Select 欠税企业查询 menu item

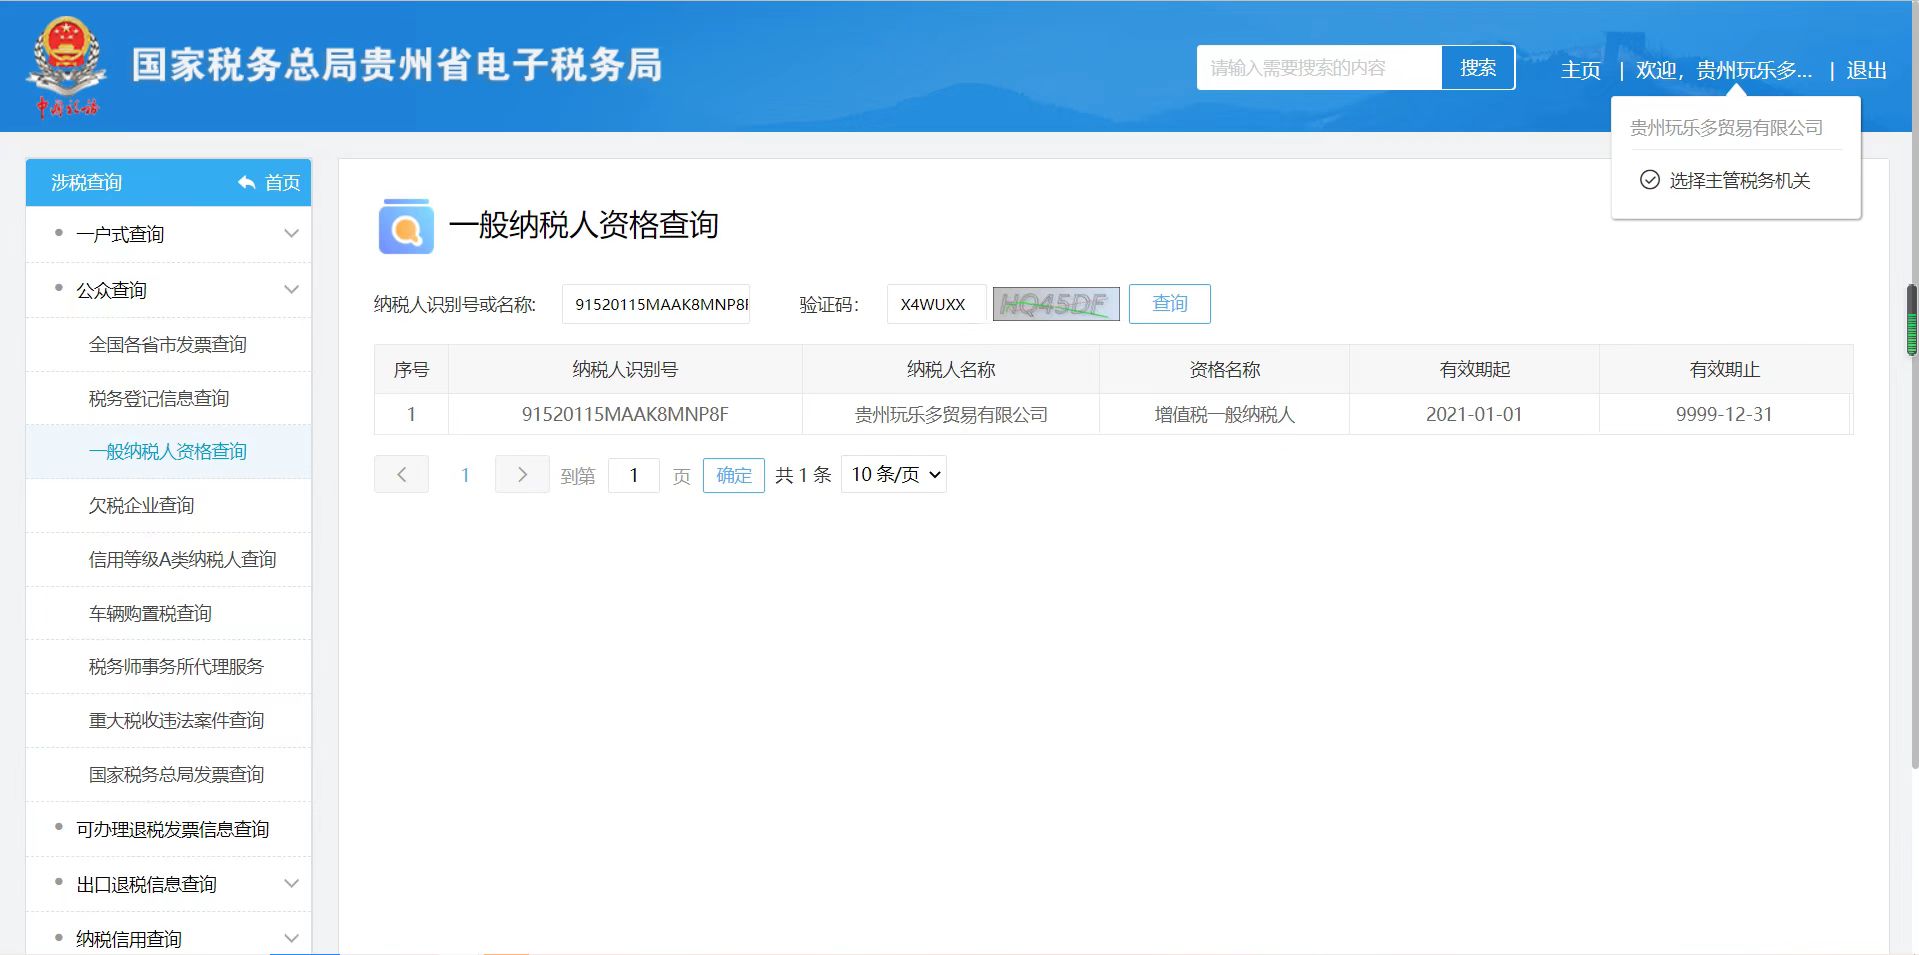(x=141, y=505)
